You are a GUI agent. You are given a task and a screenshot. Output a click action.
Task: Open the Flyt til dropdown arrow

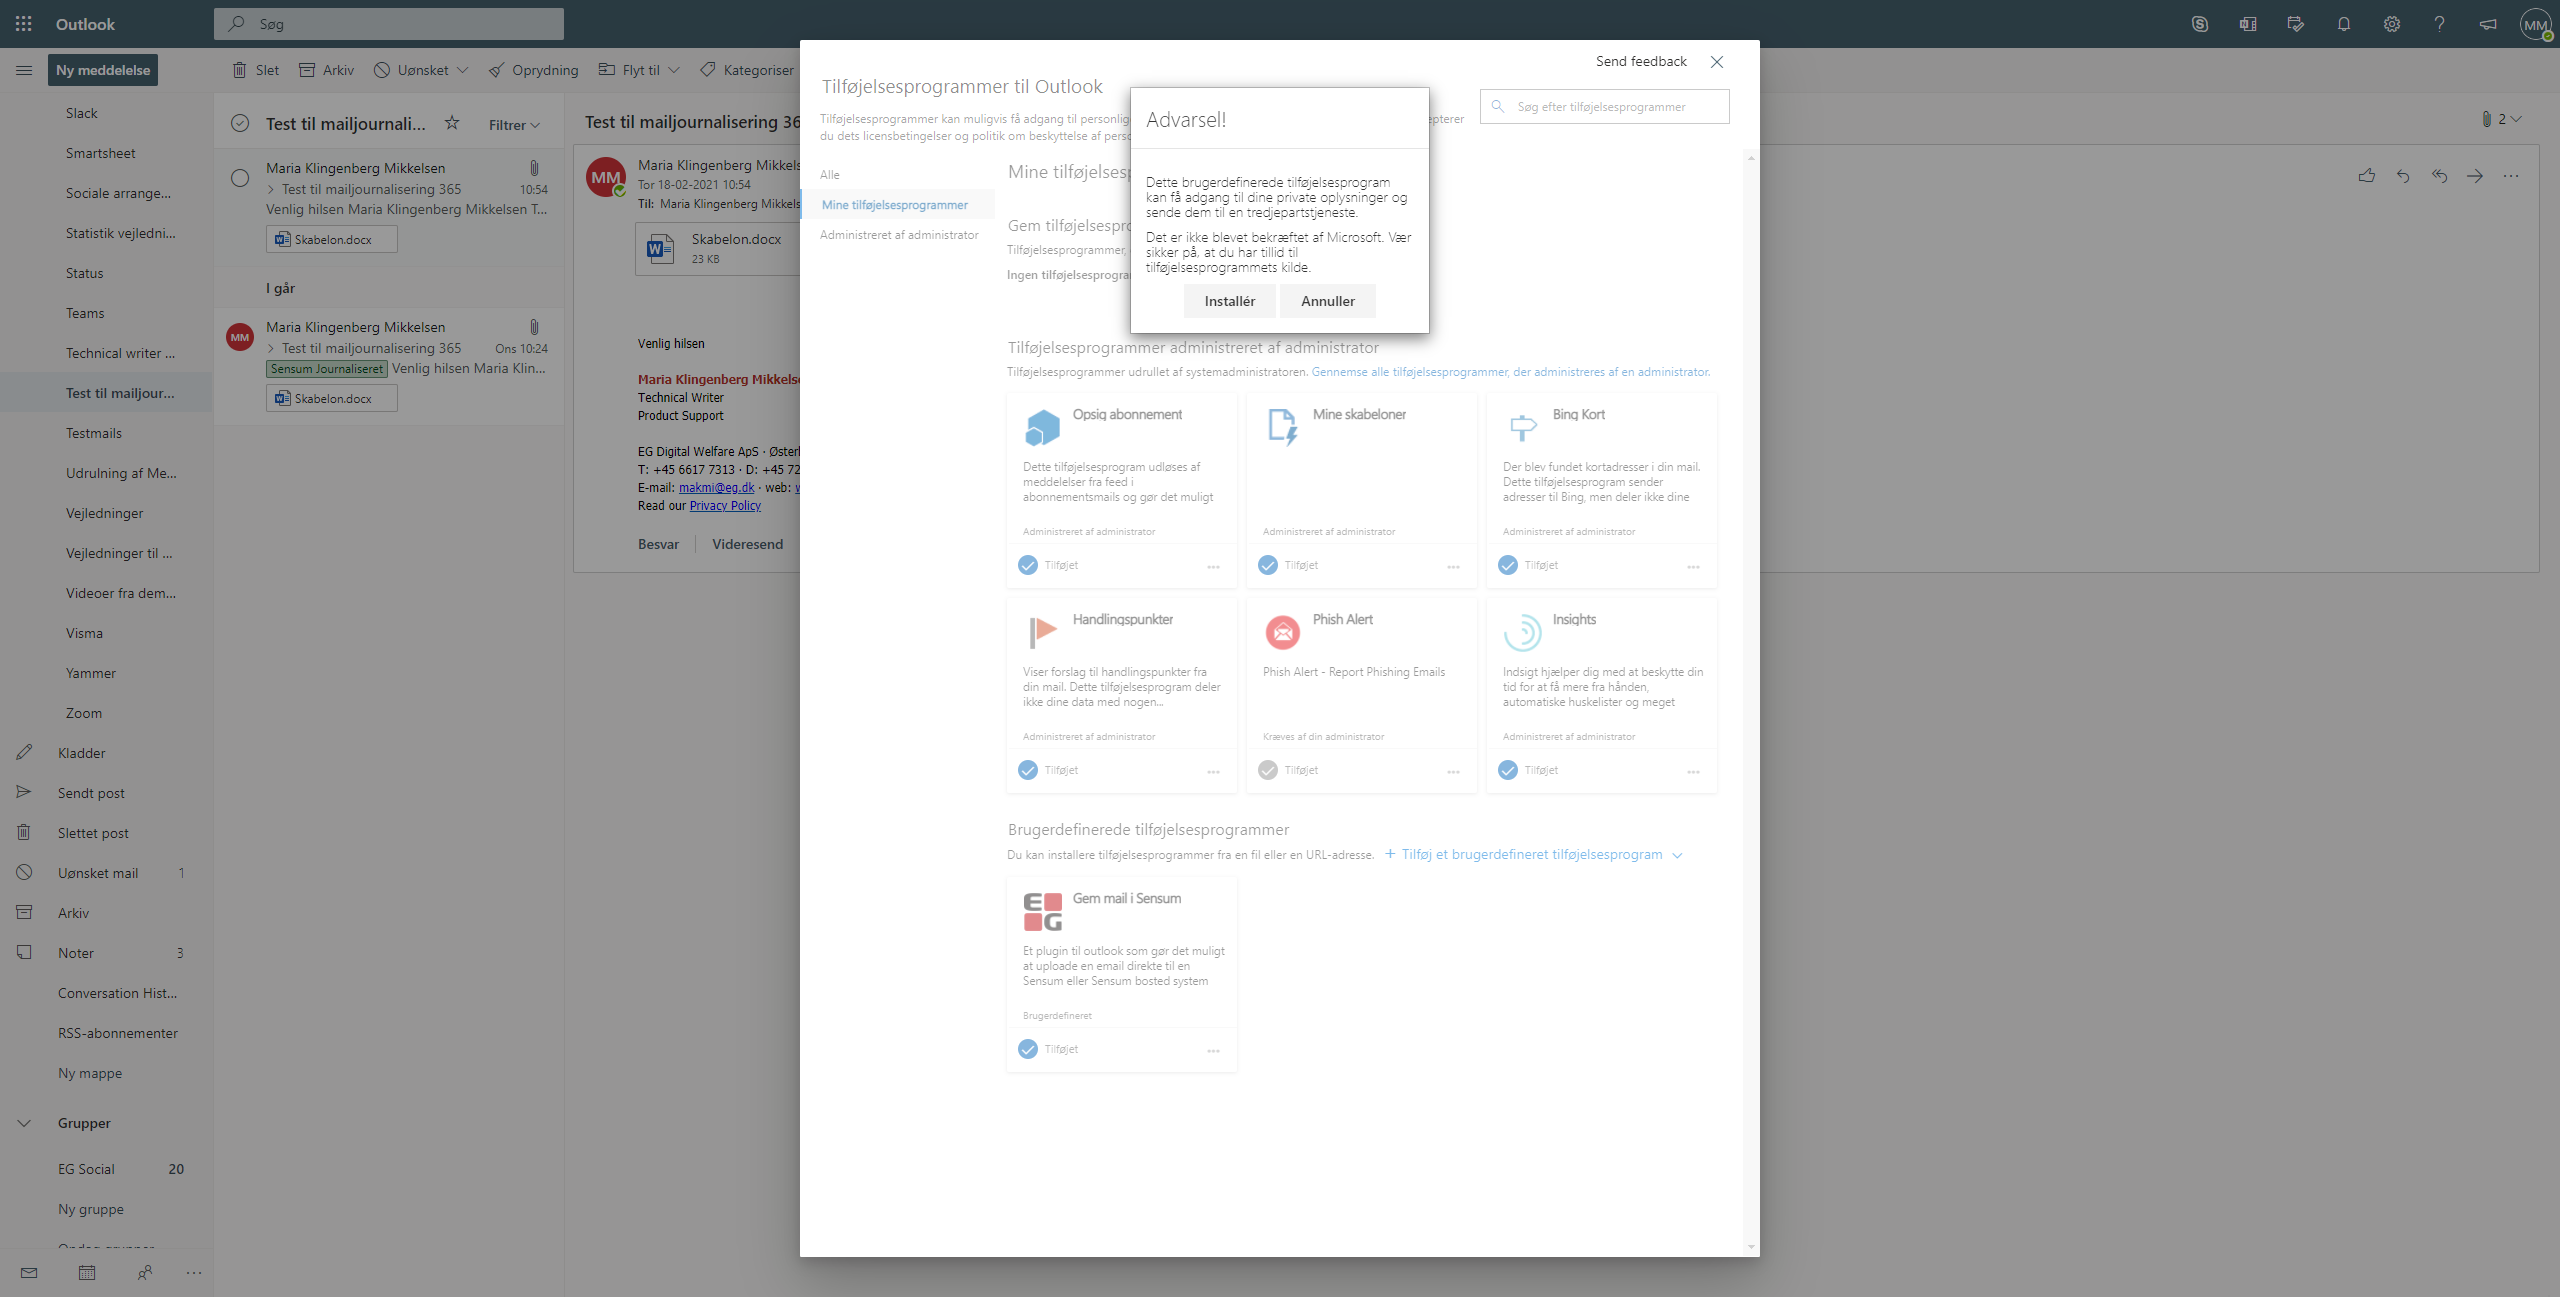pyautogui.click(x=674, y=70)
